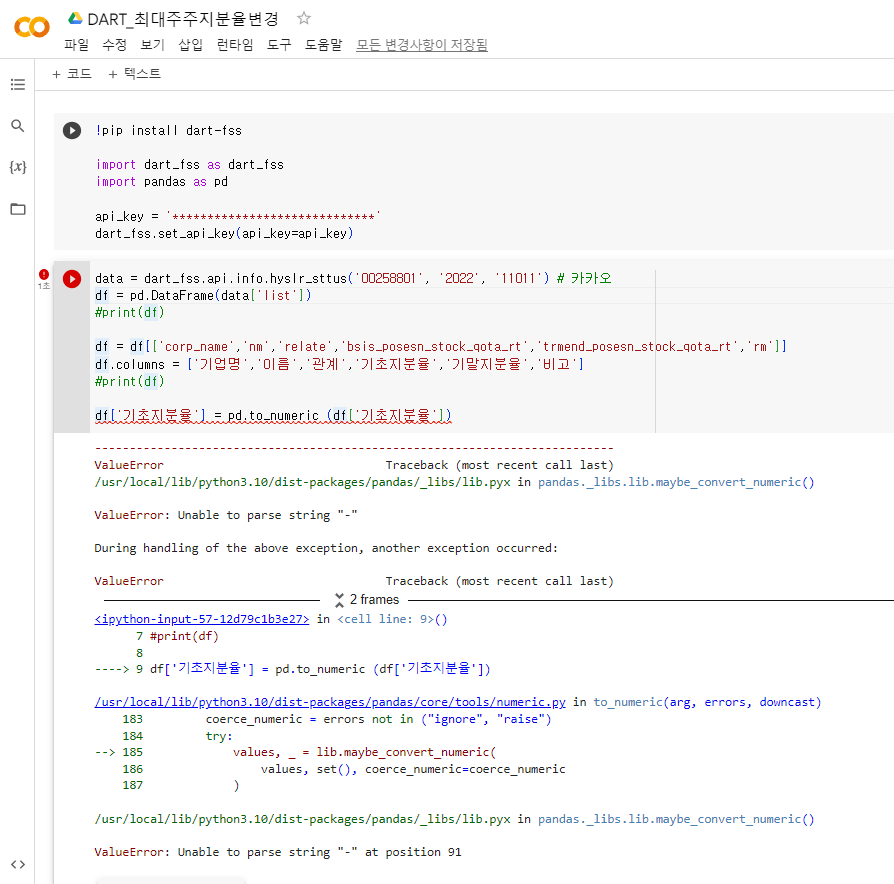894x884 pixels.
Task: Open the 수정 menu
Action: pos(114,44)
